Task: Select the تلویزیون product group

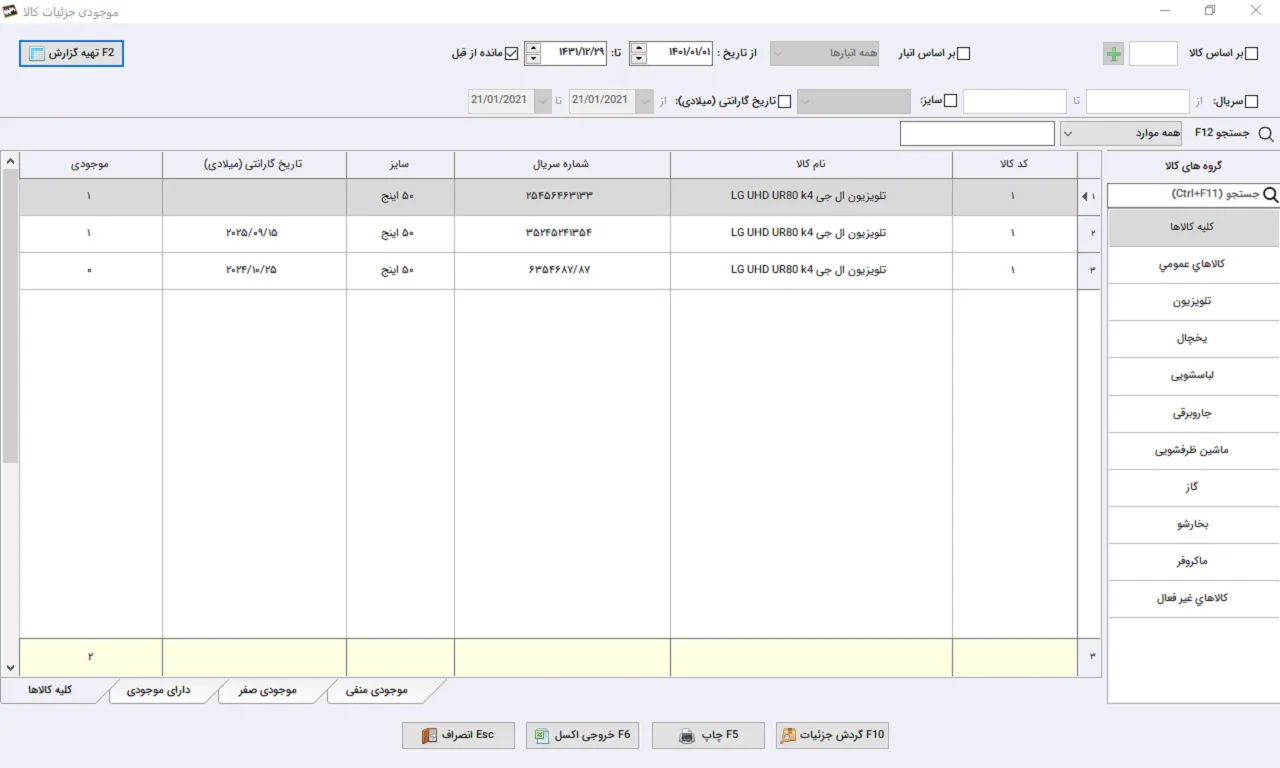Action: tap(1193, 301)
